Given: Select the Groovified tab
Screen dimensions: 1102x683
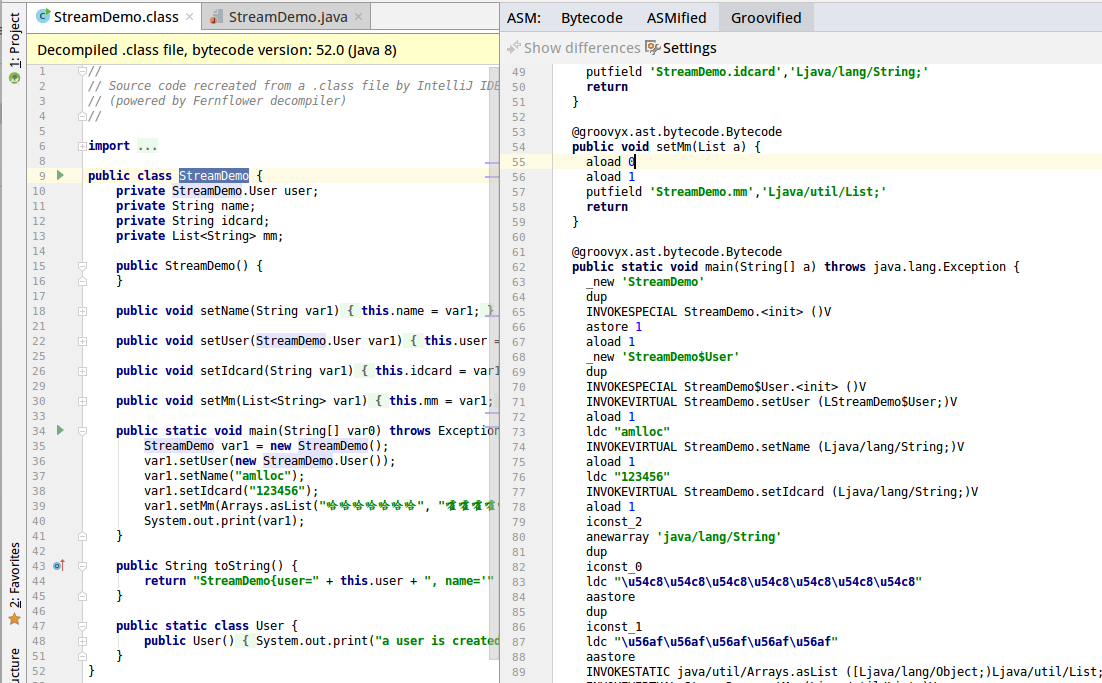Looking at the screenshot, I should (x=765, y=18).
